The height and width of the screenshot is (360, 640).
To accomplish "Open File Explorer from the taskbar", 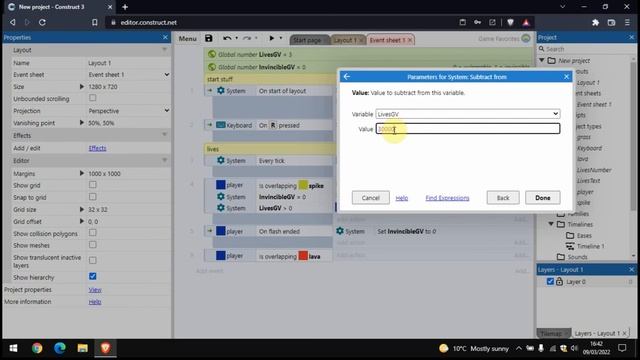I will 82,348.
